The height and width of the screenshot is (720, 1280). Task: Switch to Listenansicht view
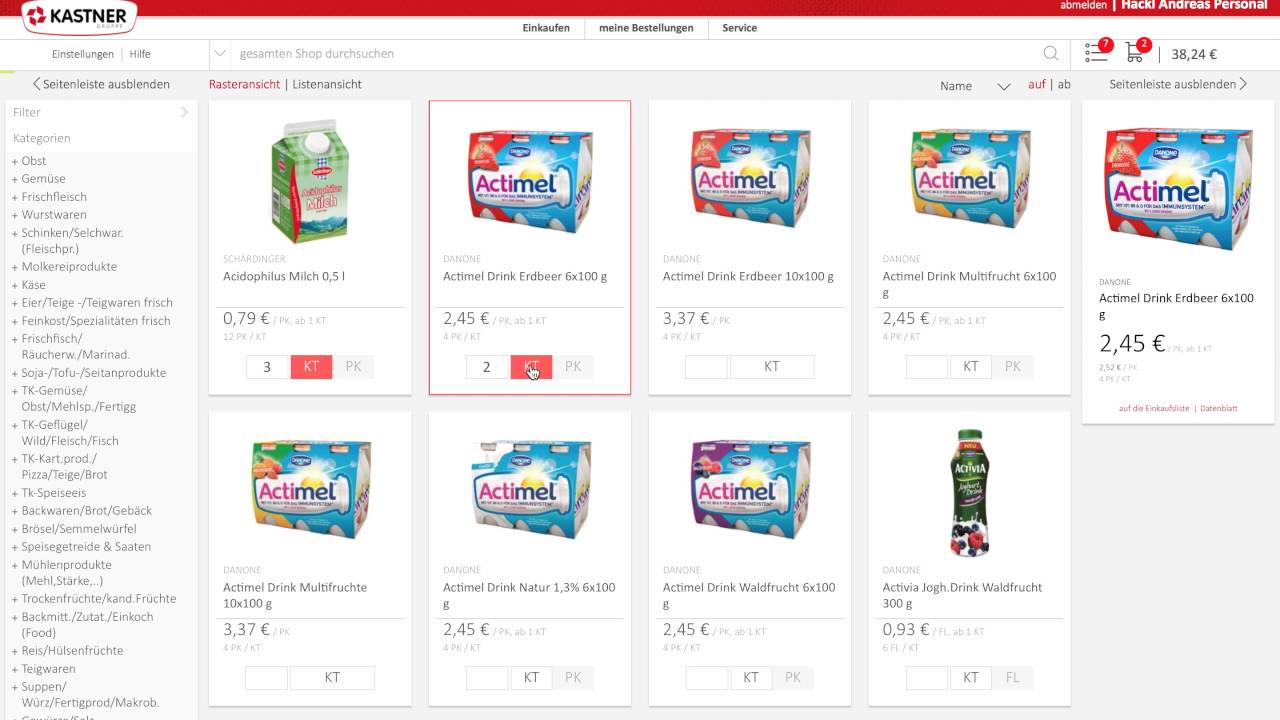[x=327, y=84]
